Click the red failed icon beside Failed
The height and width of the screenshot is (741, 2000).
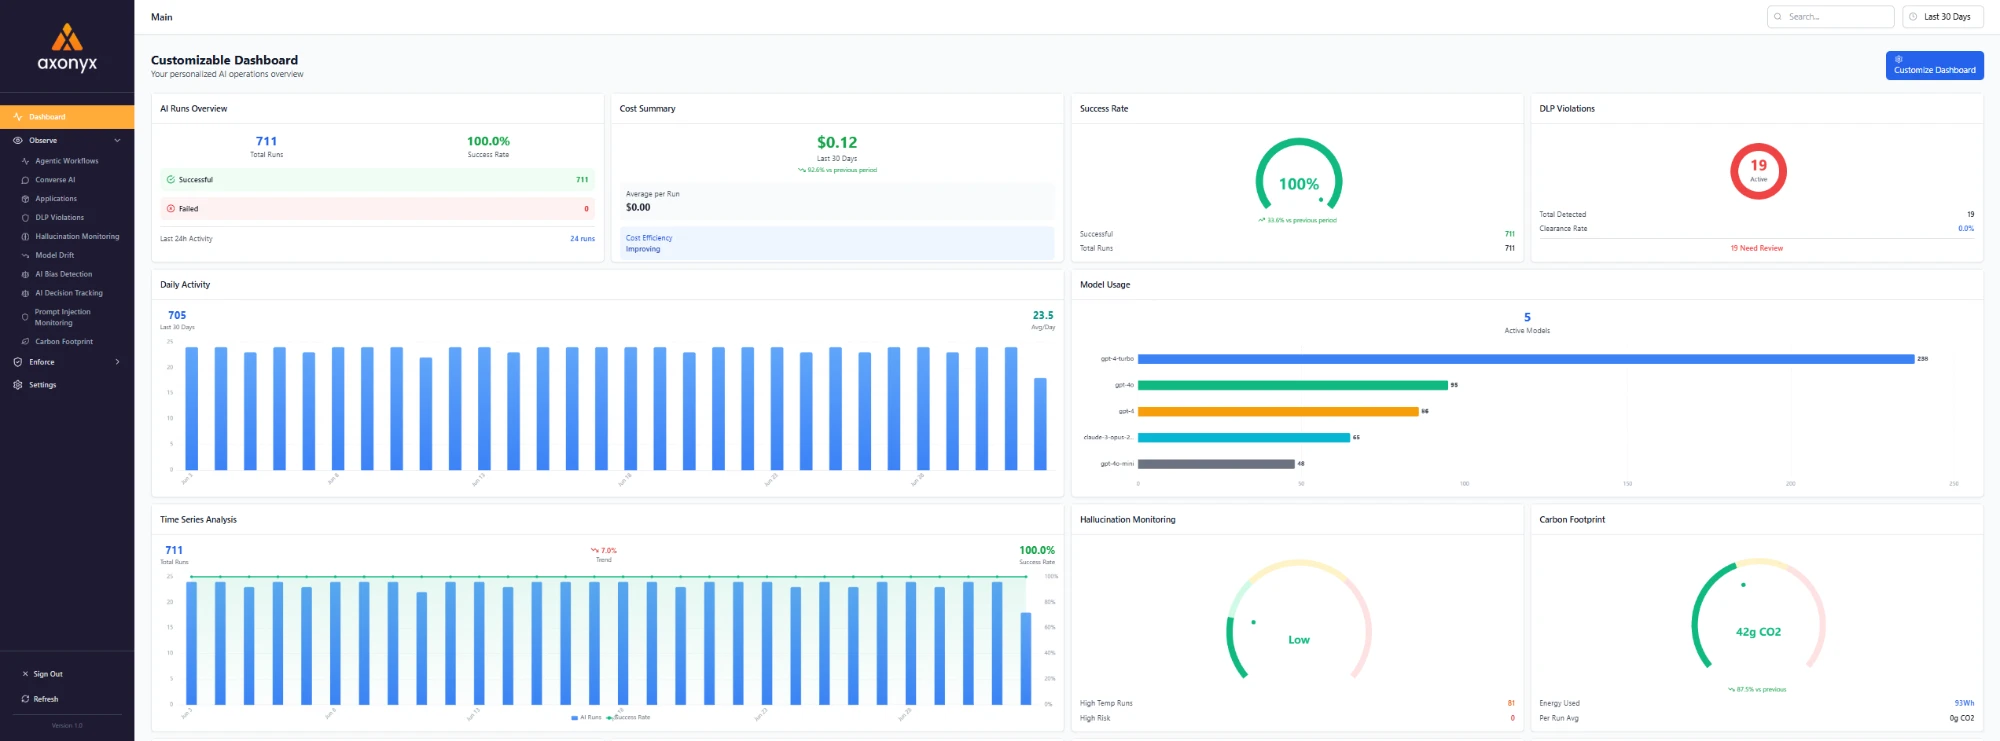click(171, 209)
